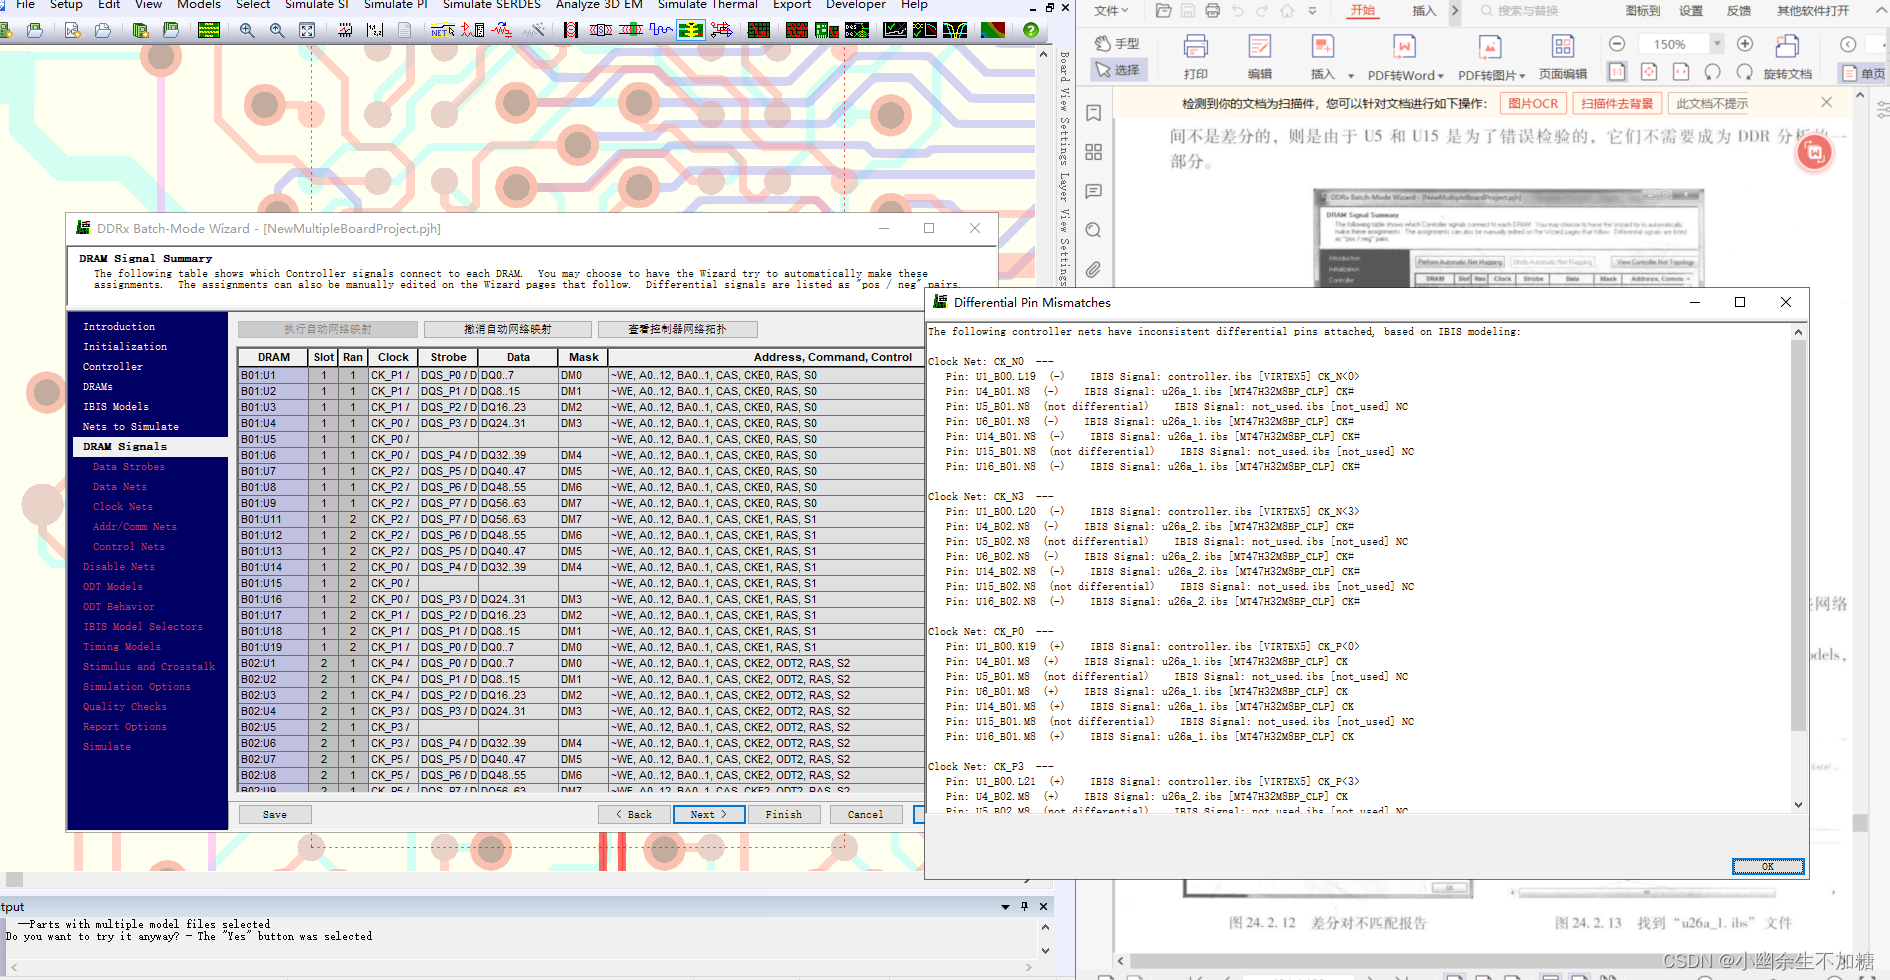Screen dimensions: 1890x980
Task: Click scroll down arrow in mismatches dialog
Action: pos(1798,804)
